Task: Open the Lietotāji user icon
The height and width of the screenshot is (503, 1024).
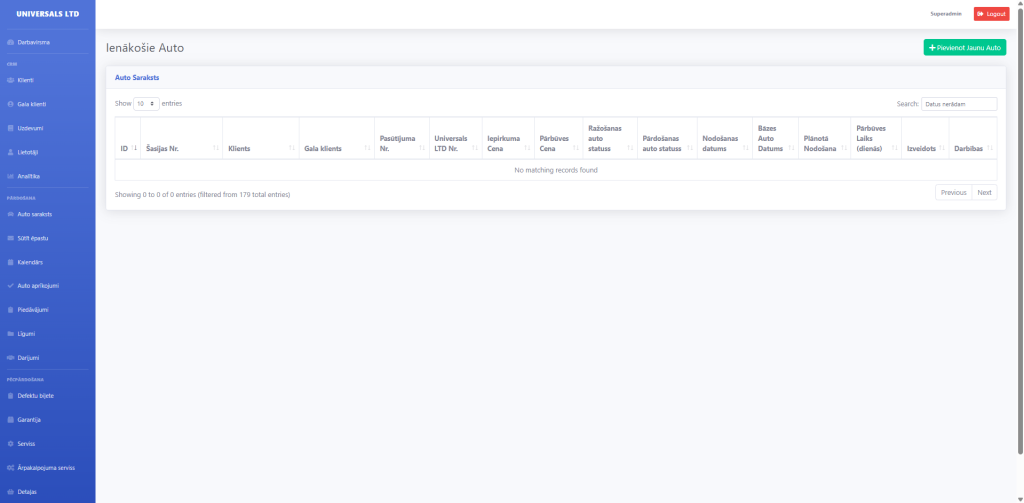Action: [x=10, y=152]
